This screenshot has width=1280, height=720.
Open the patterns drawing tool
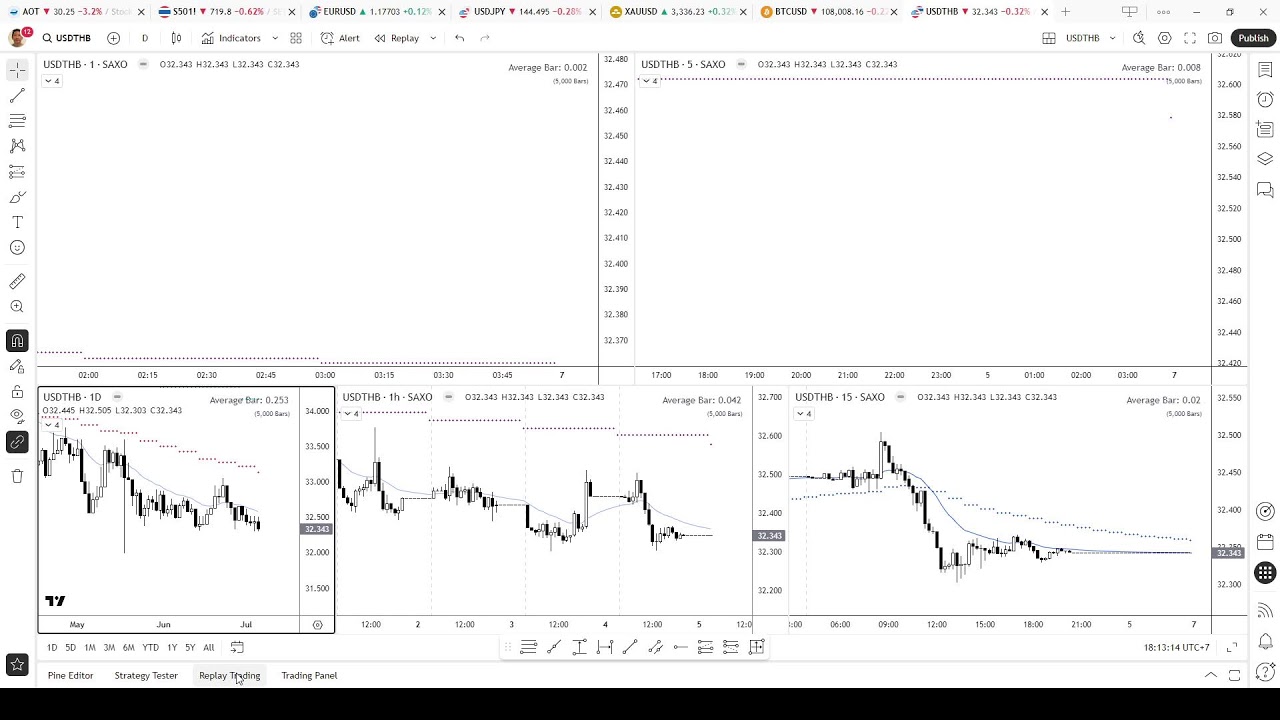[x=17, y=146]
